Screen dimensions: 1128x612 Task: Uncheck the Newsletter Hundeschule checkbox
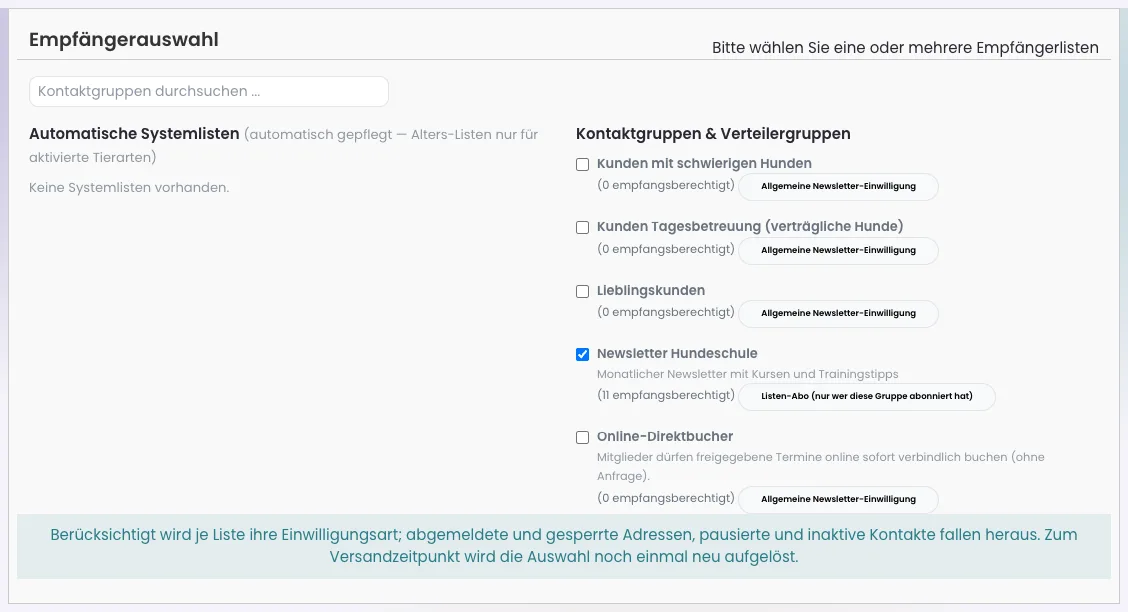583,355
